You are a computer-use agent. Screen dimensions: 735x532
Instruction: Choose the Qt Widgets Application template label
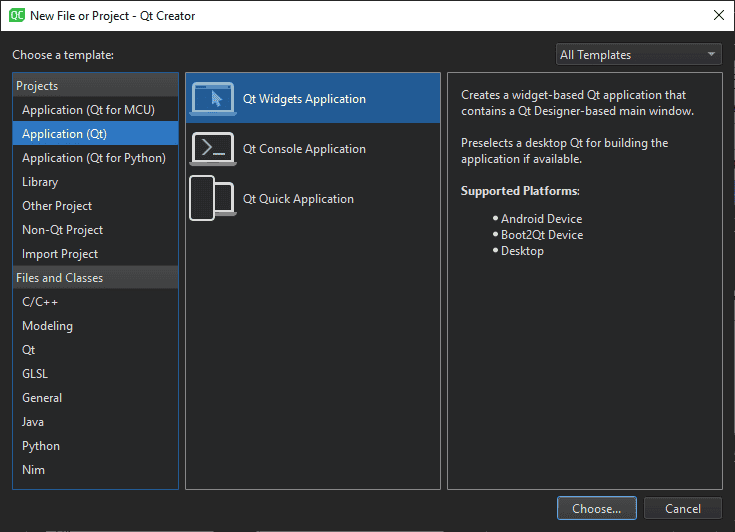(304, 99)
